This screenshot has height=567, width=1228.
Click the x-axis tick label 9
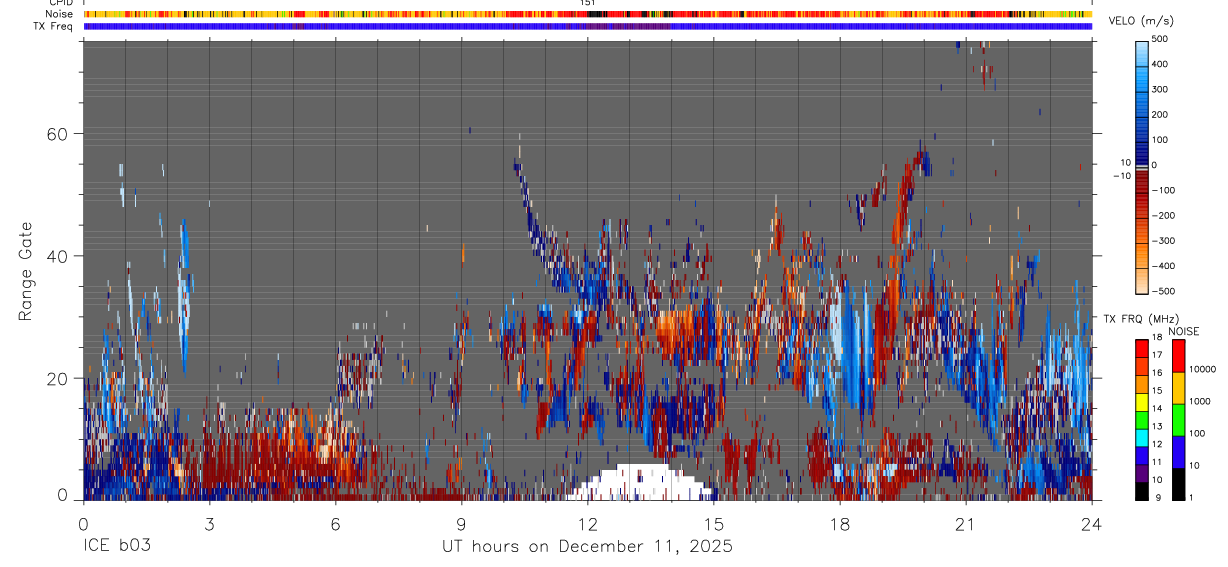point(461,523)
